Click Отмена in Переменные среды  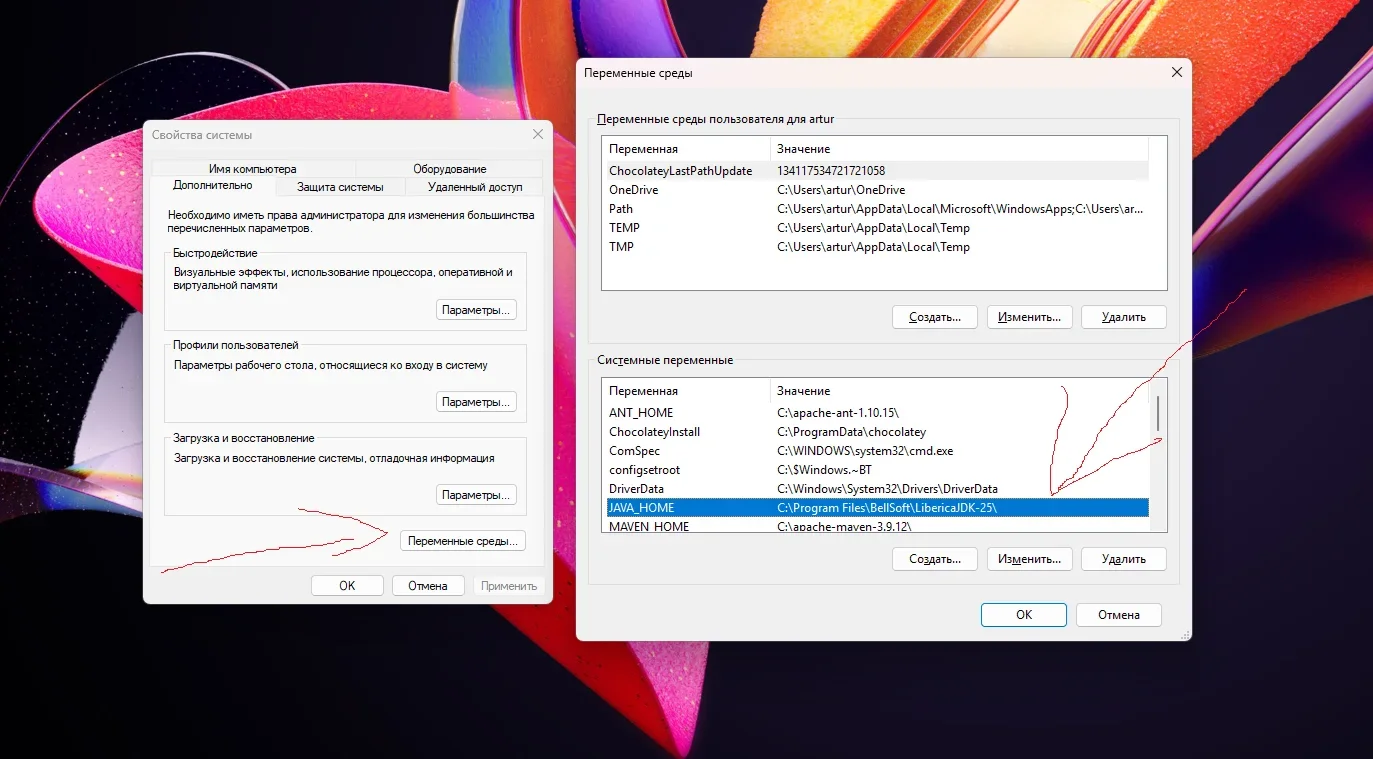pyautogui.click(x=1119, y=615)
